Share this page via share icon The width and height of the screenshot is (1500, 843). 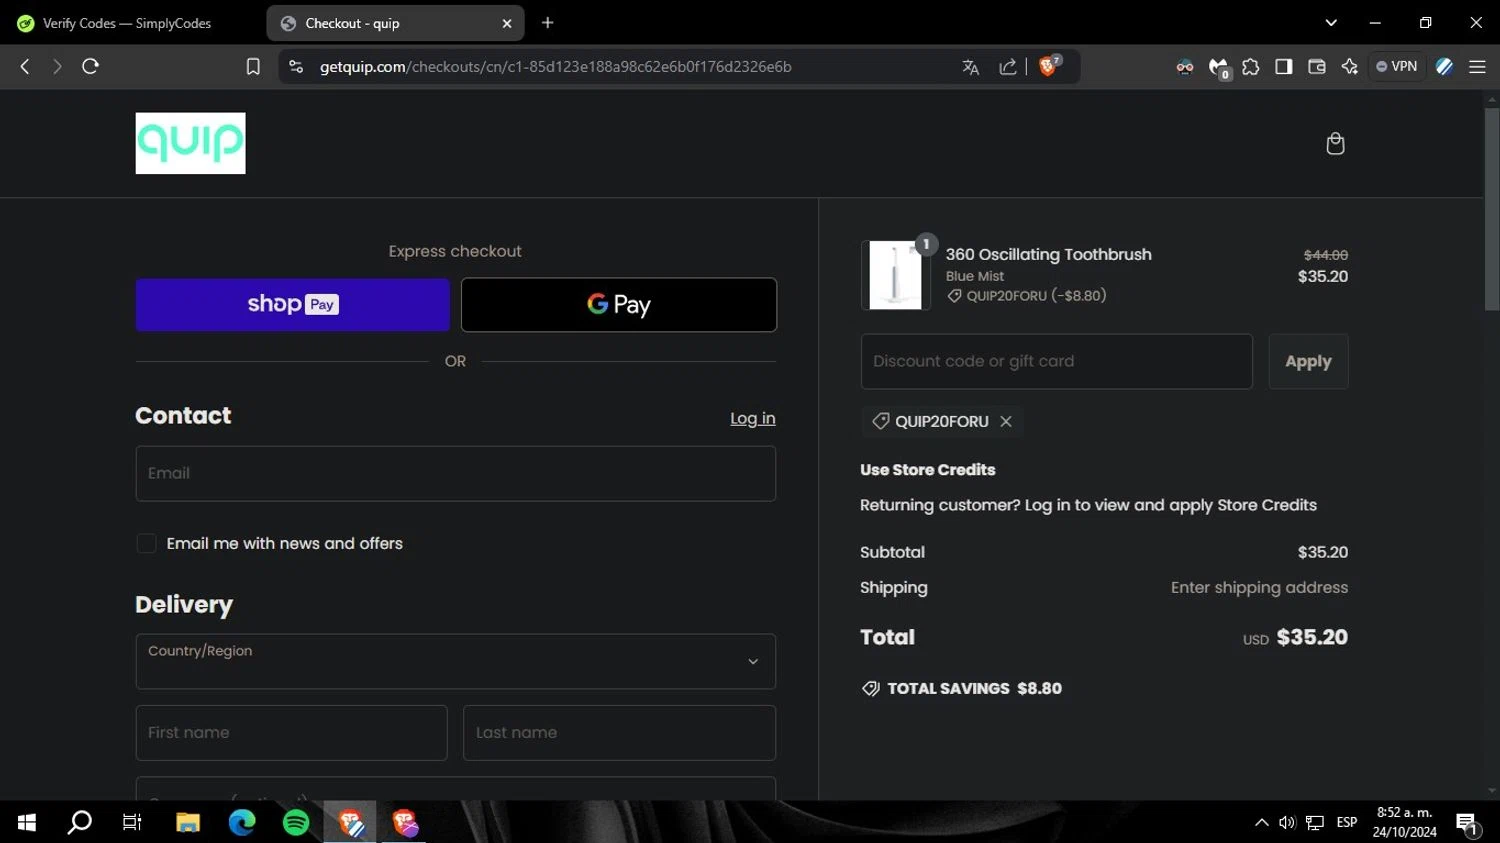[1008, 67]
